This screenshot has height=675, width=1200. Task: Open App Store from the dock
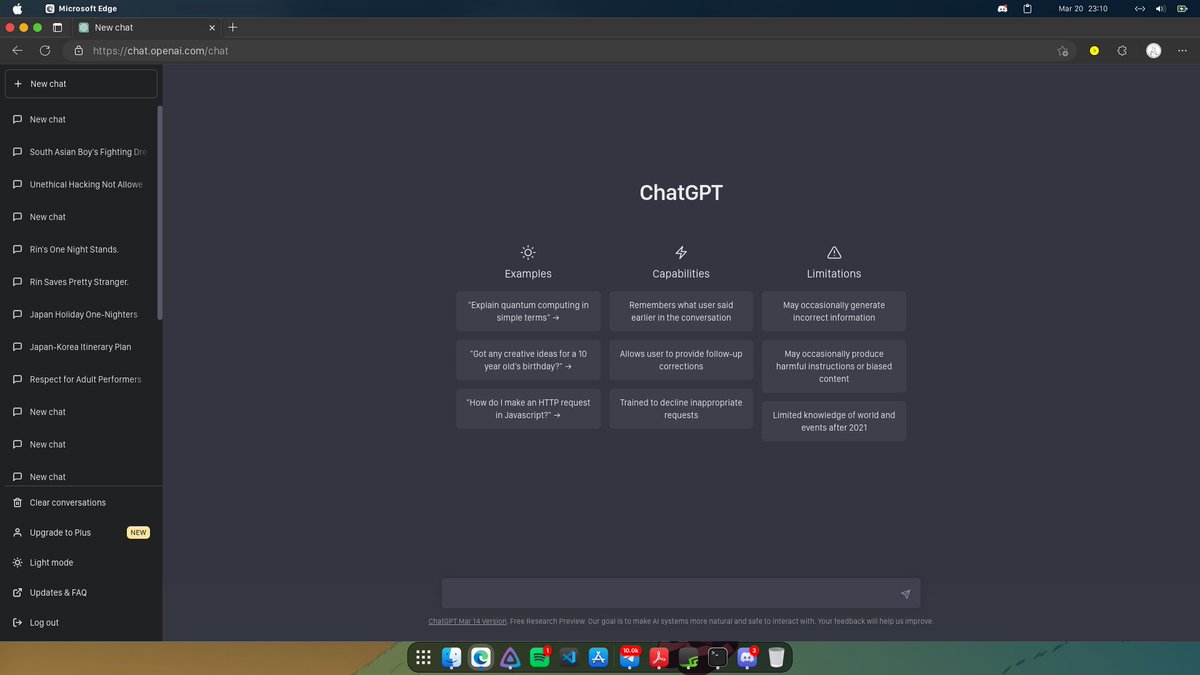coord(599,657)
